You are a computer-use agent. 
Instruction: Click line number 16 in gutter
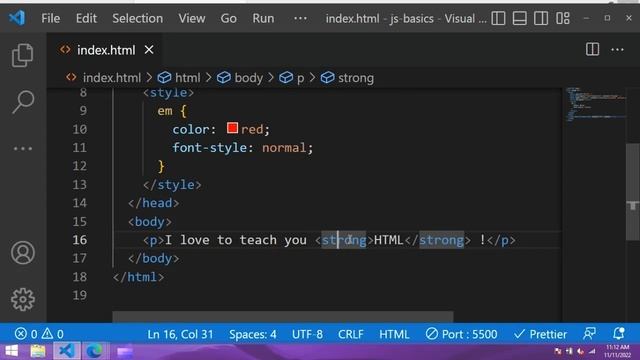[x=80, y=240]
